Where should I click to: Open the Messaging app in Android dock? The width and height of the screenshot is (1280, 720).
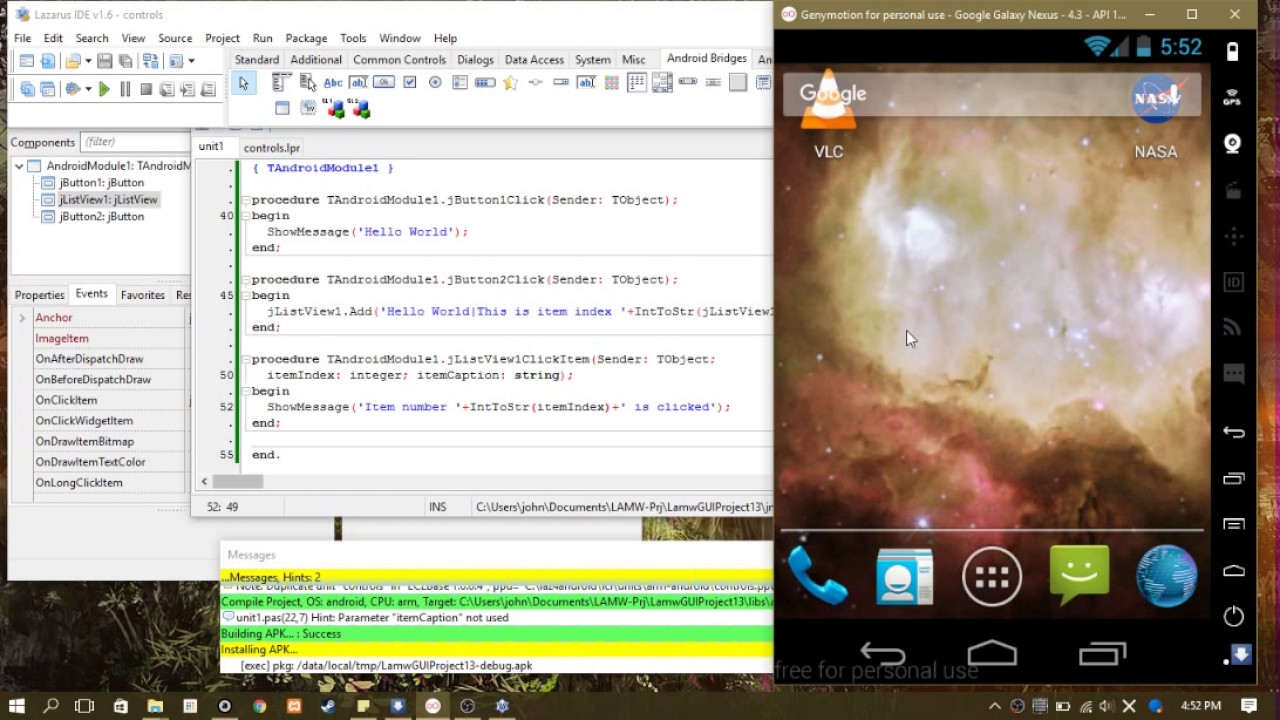pos(1079,576)
